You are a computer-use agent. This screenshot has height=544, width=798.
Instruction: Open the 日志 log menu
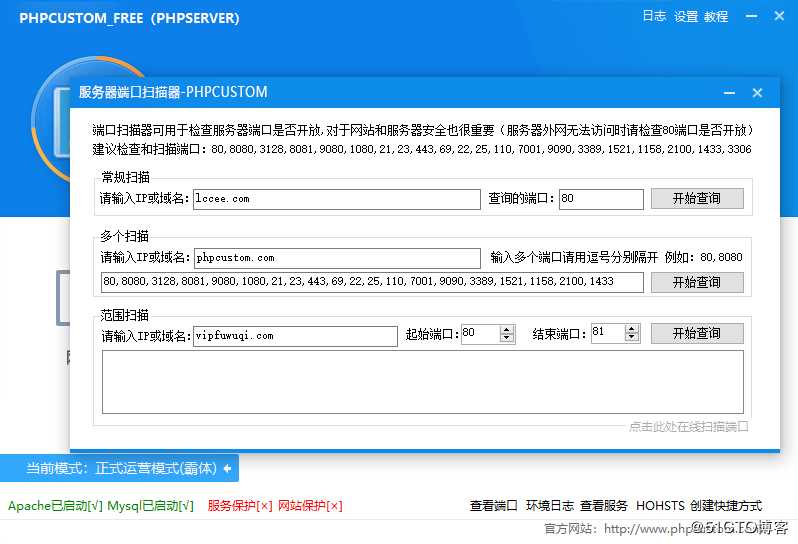coord(654,16)
